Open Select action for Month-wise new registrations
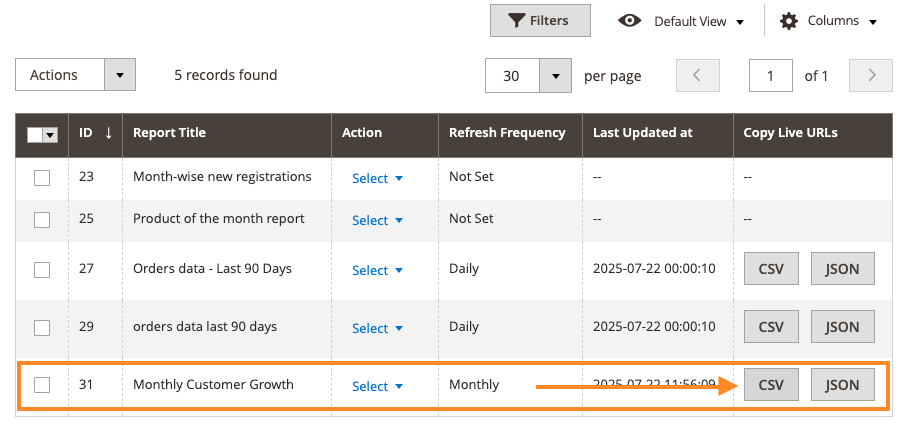Image resolution: width=903 pixels, height=430 pixels. point(377,178)
